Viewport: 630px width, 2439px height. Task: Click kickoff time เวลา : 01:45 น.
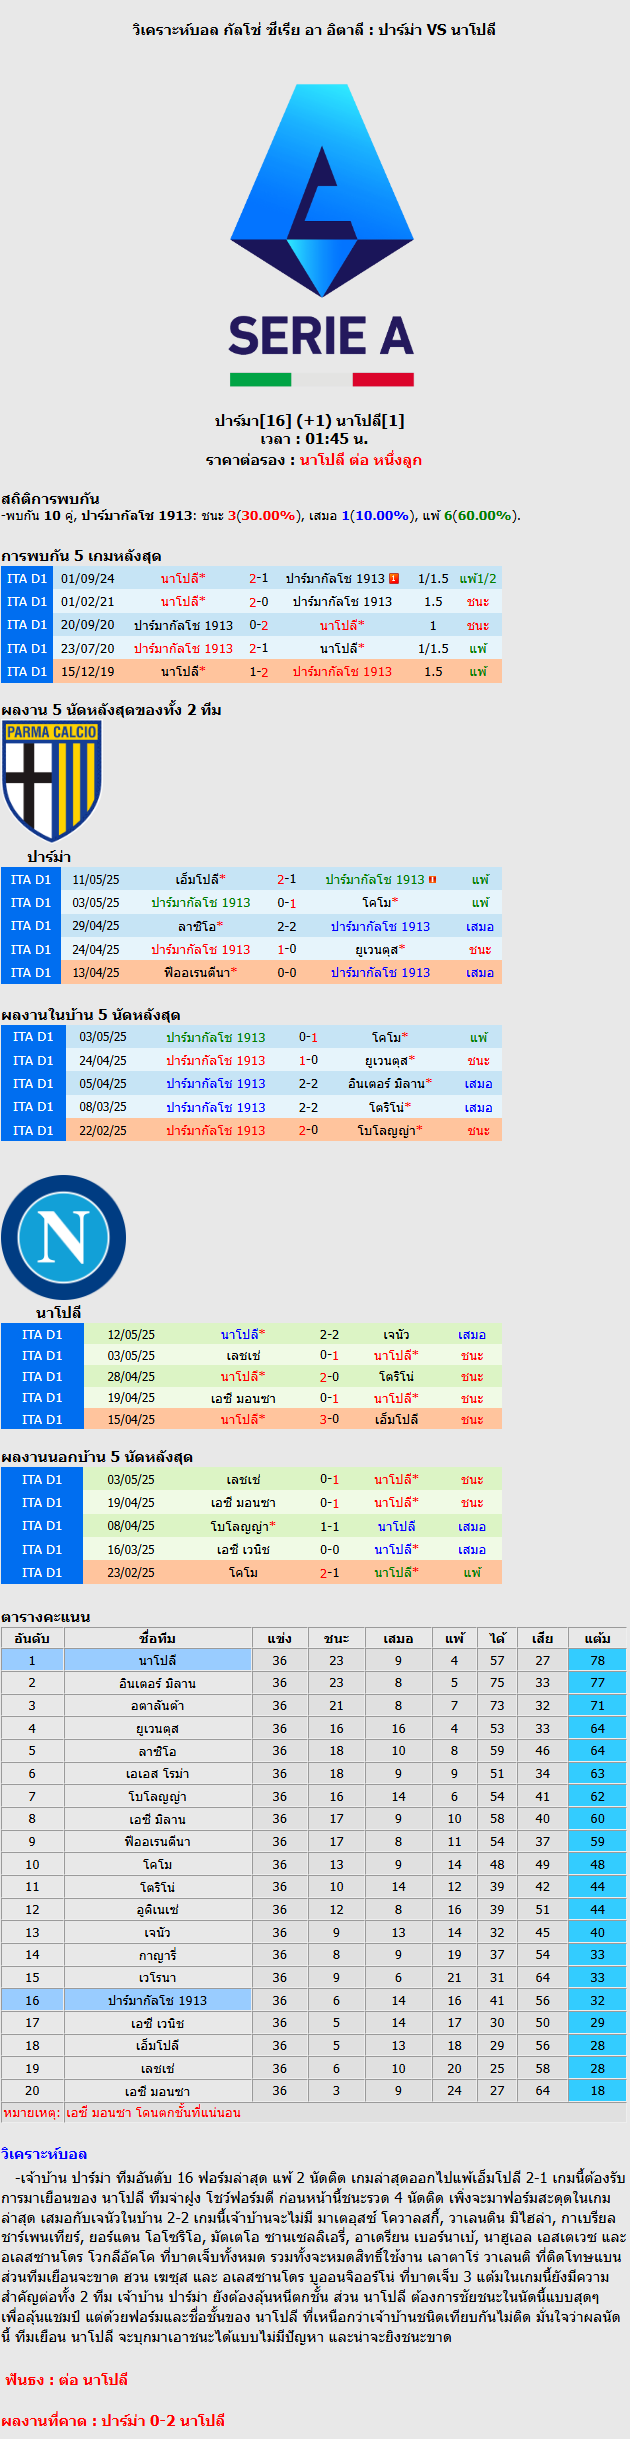[314, 439]
